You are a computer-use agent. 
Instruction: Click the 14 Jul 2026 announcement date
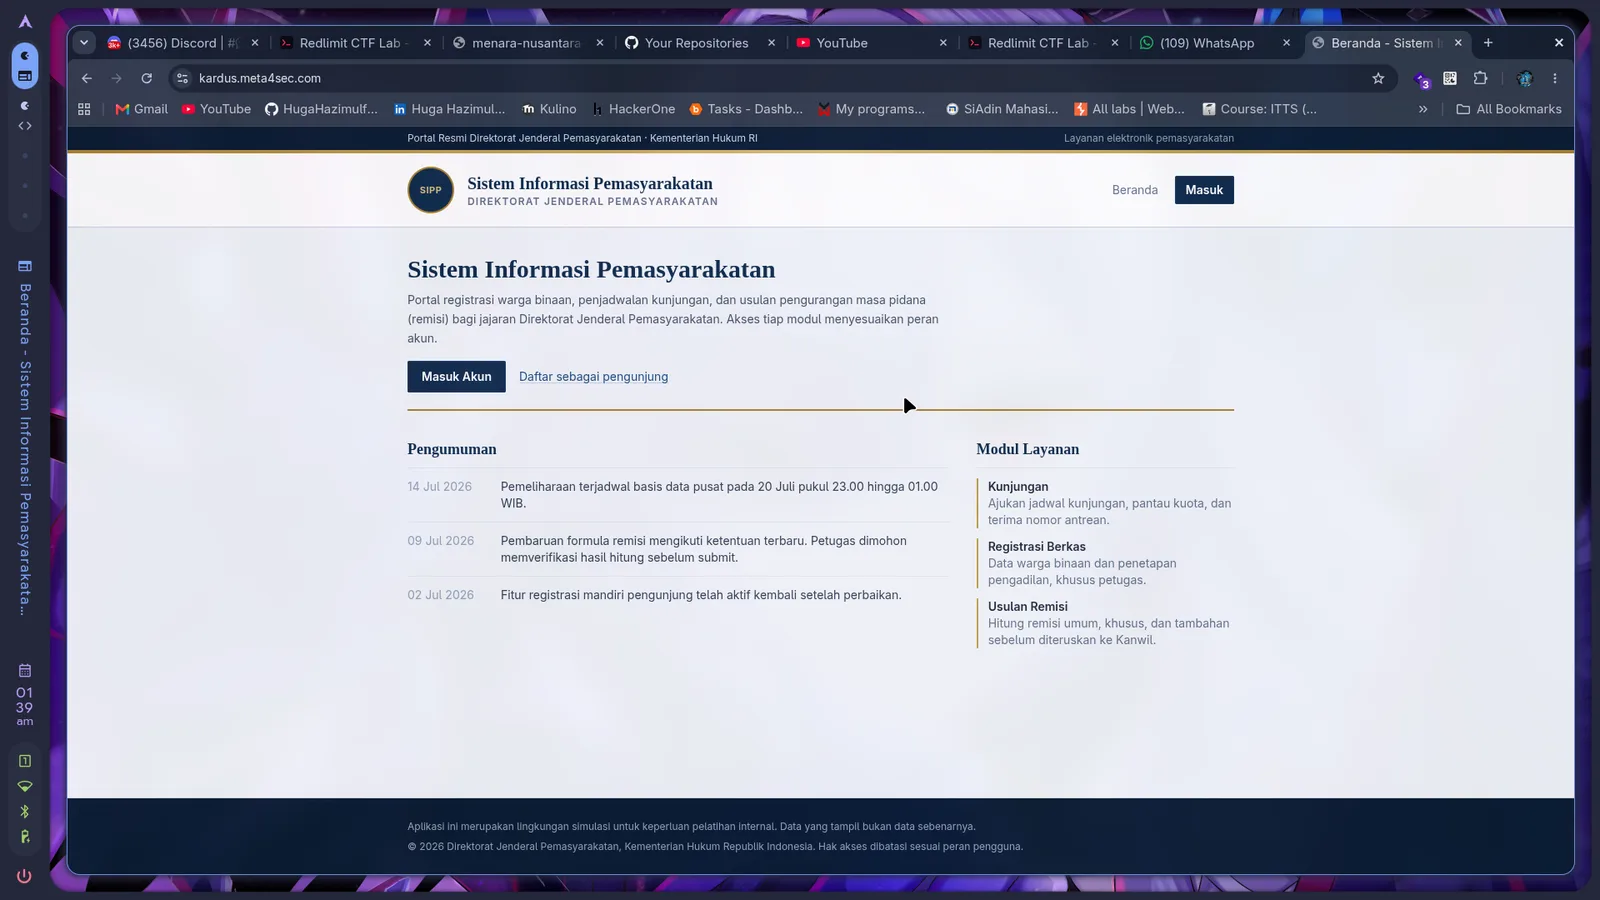coord(439,487)
